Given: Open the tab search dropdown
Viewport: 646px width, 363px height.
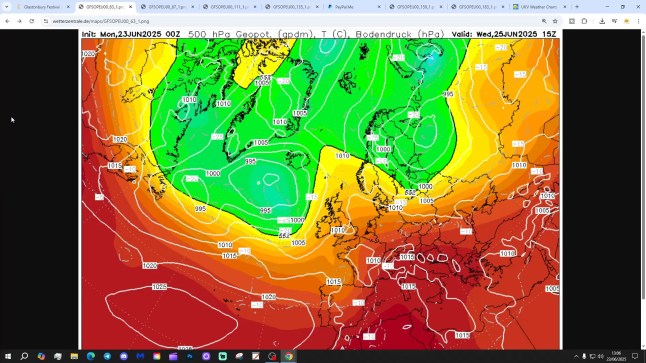Looking at the screenshot, I should pyautogui.click(x=7, y=7).
